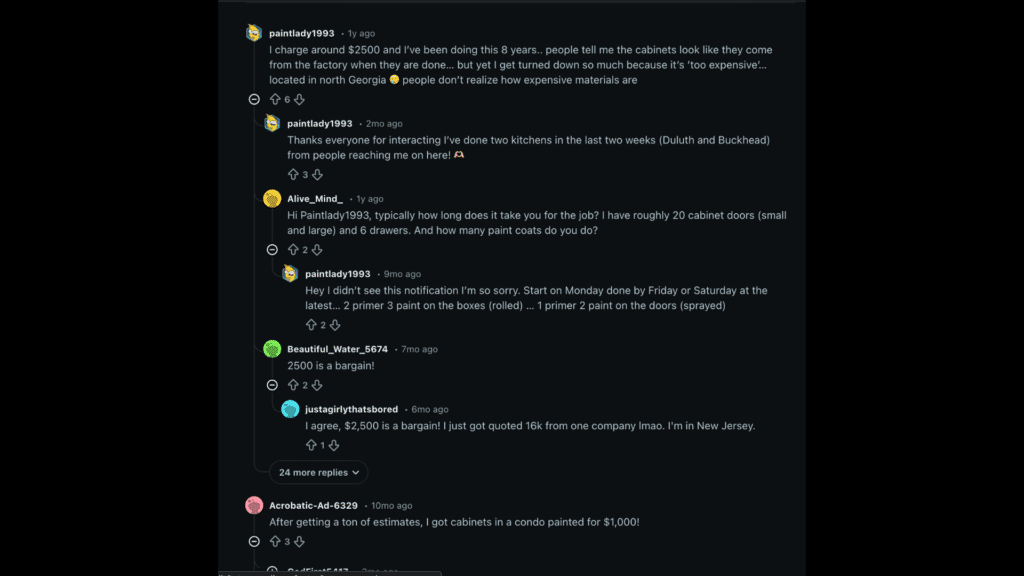Collapse Alive_Mind_'s comment thread
Image resolution: width=1024 pixels, height=576 pixels.
pyautogui.click(x=270, y=249)
